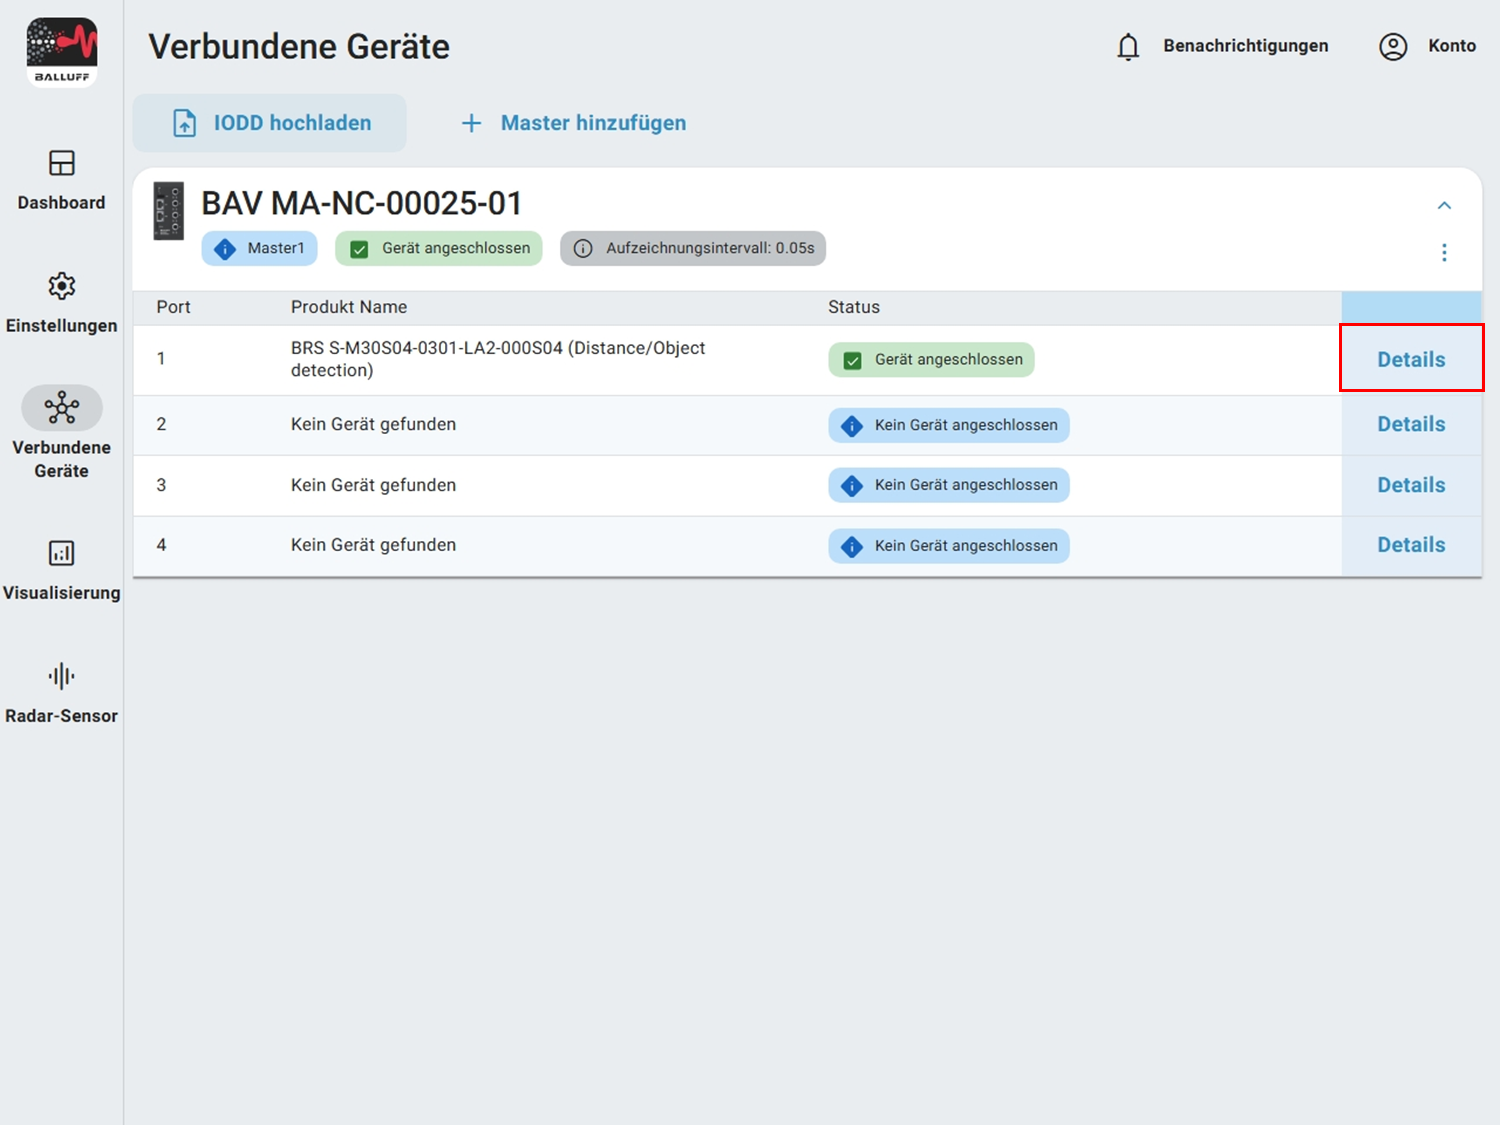This screenshot has height=1125, width=1500.
Task: Click the BAV master device thumbnail
Action: click(x=168, y=211)
